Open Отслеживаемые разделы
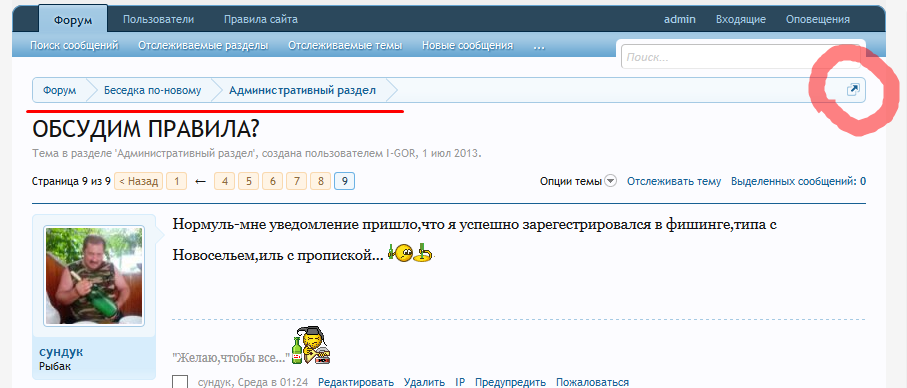 pos(203,45)
